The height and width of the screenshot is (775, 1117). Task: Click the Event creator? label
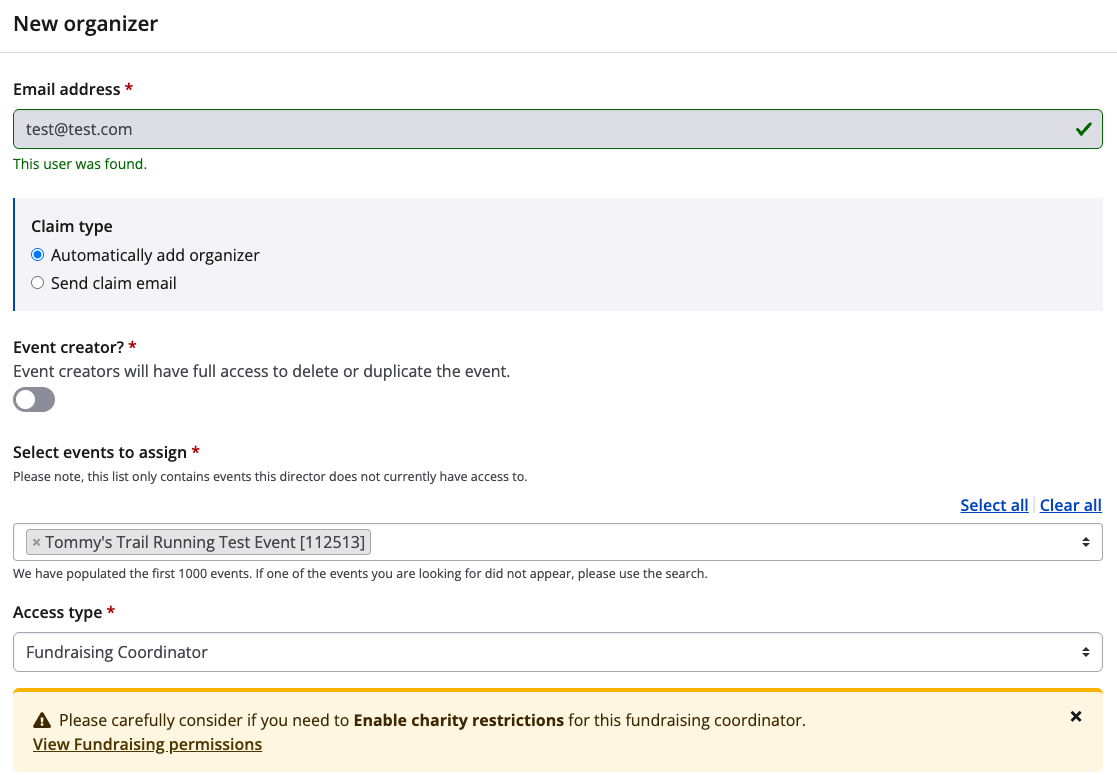(69, 347)
